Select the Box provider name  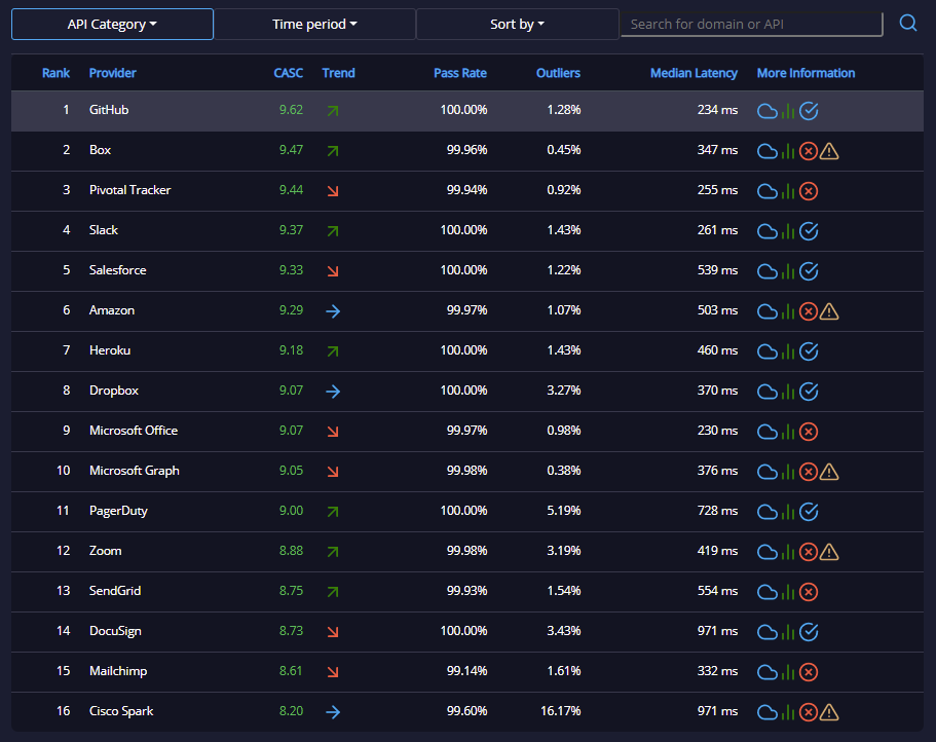click(100, 150)
